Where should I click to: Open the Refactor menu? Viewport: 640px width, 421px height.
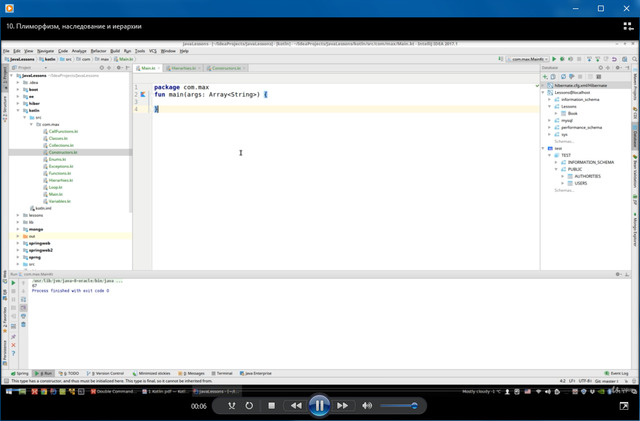[98, 50]
